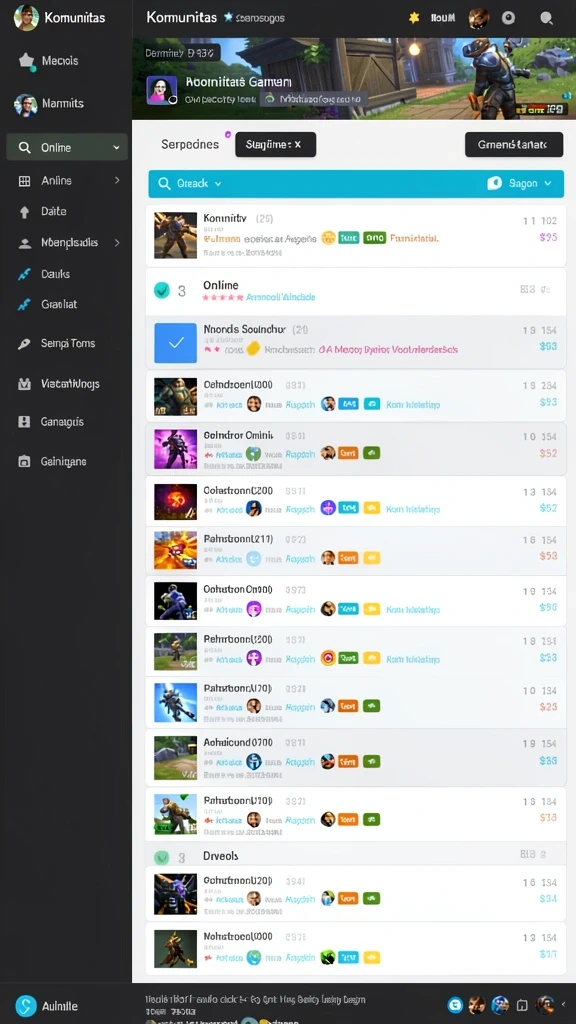This screenshot has height=1024, width=576.
Task: Click the wrench icon beside Sempi Toms
Action: (x=24, y=344)
